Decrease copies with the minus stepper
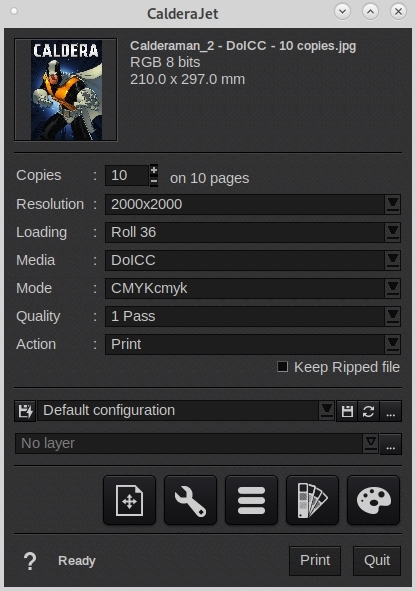This screenshot has width=416, height=591. click(154, 181)
